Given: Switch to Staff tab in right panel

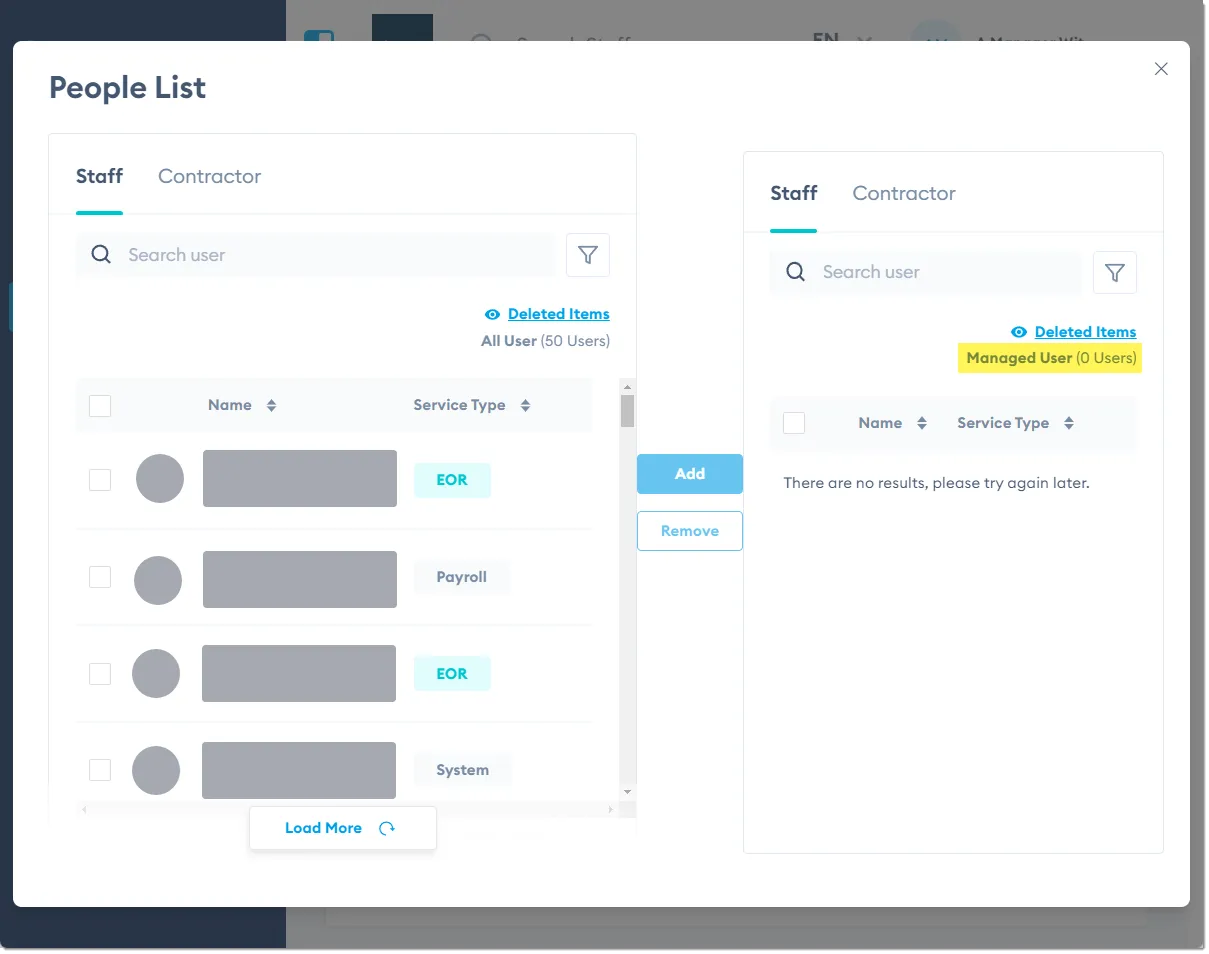Looking at the screenshot, I should point(794,194).
